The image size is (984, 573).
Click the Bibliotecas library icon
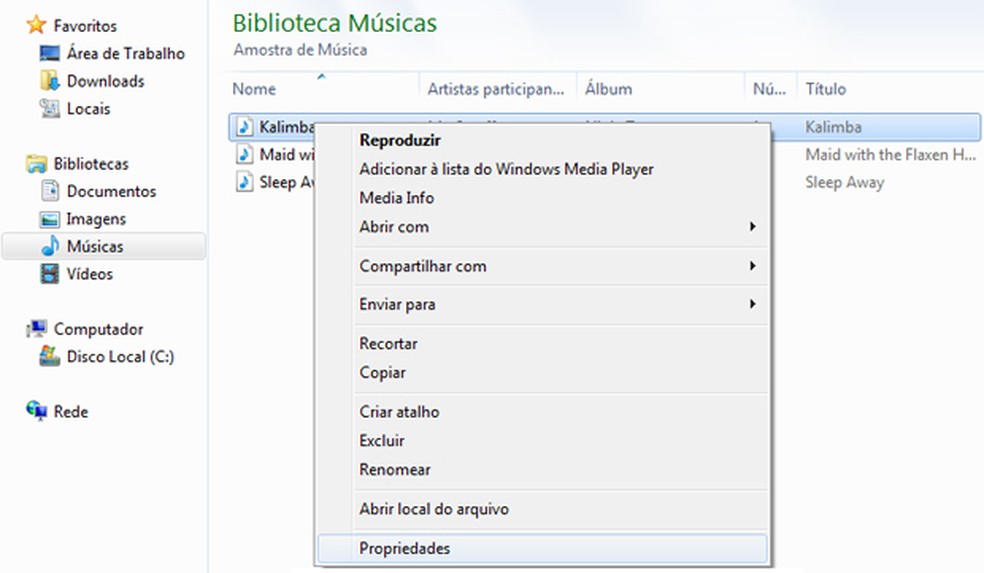36,164
